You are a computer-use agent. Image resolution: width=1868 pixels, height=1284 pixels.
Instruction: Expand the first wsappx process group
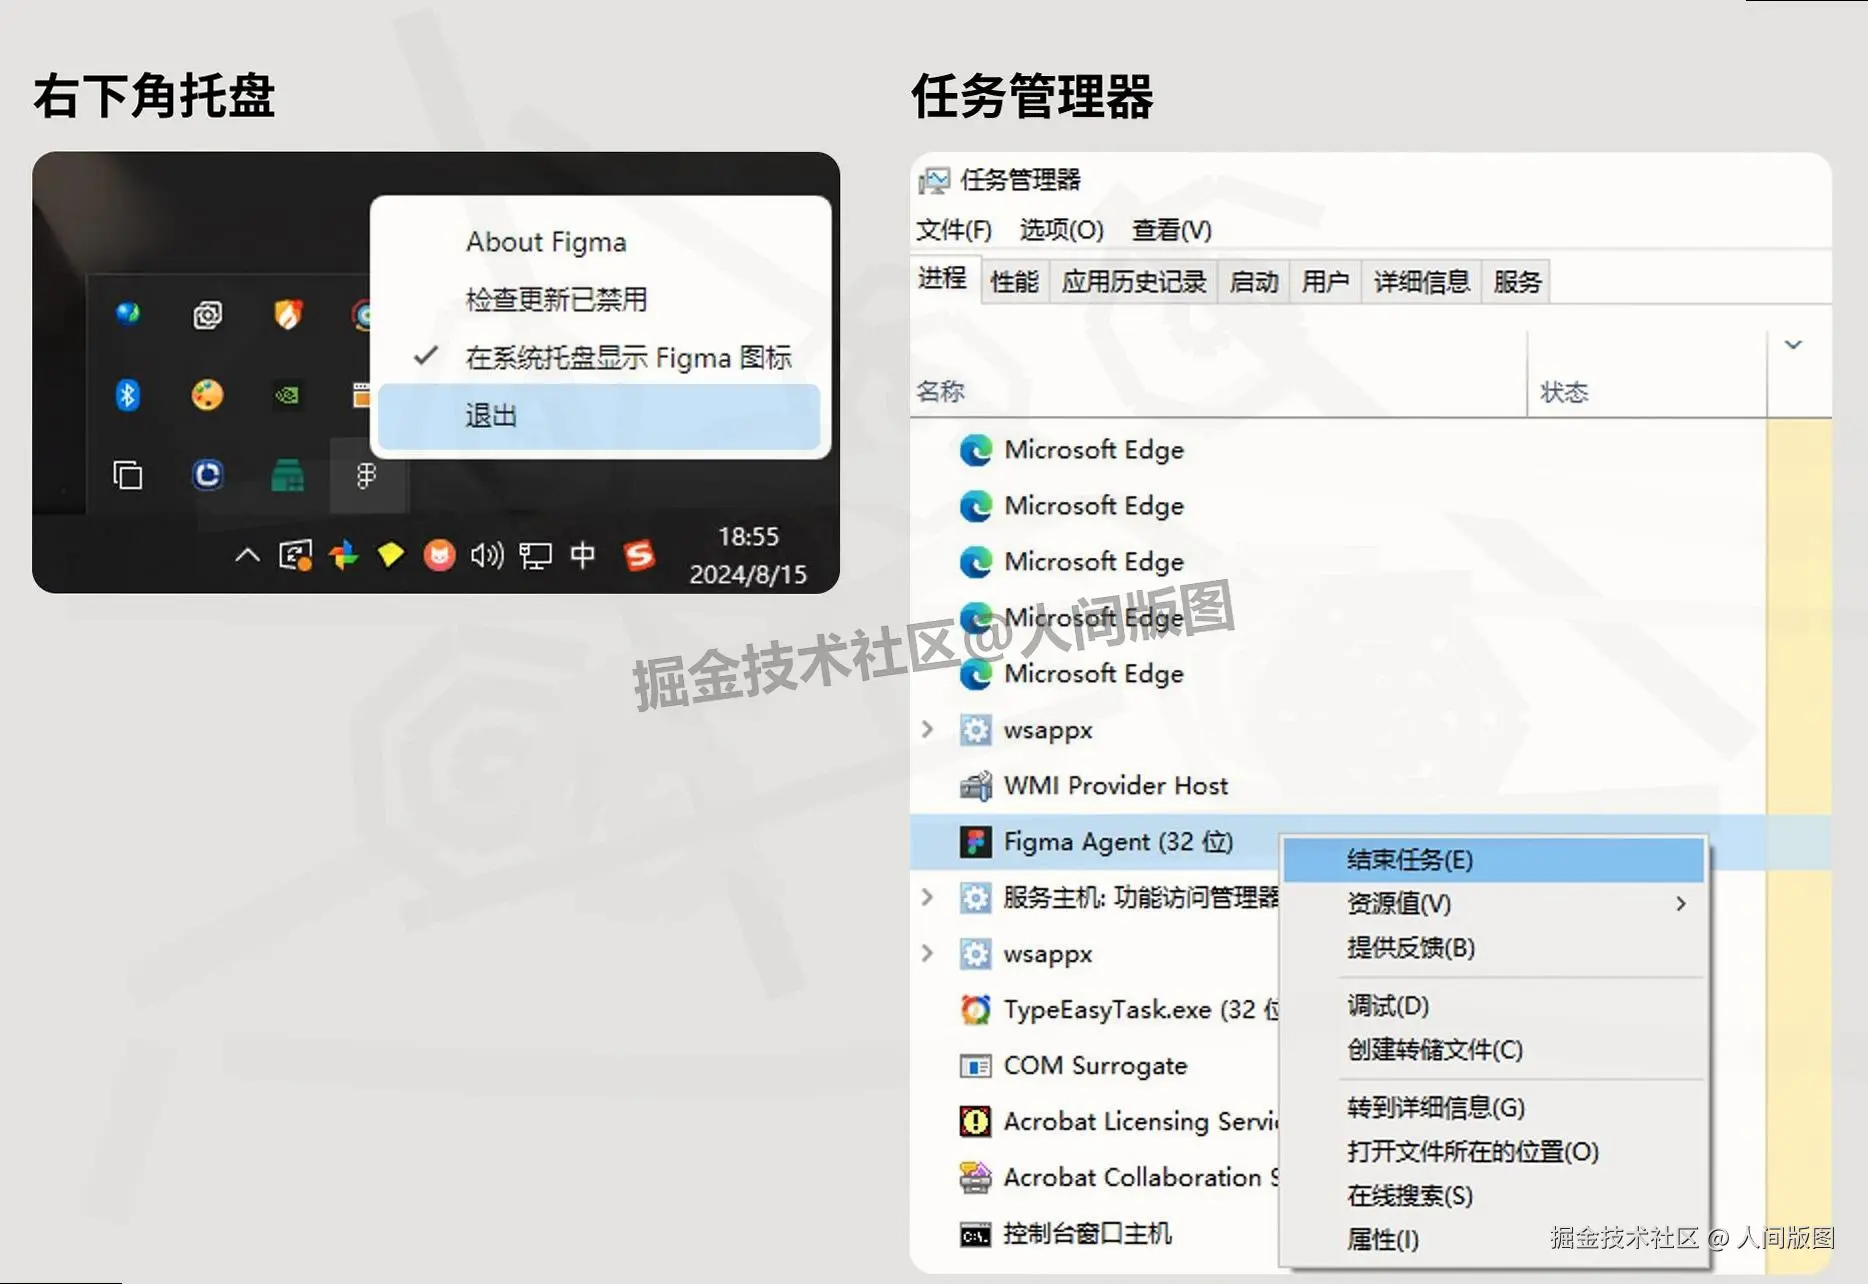(927, 730)
